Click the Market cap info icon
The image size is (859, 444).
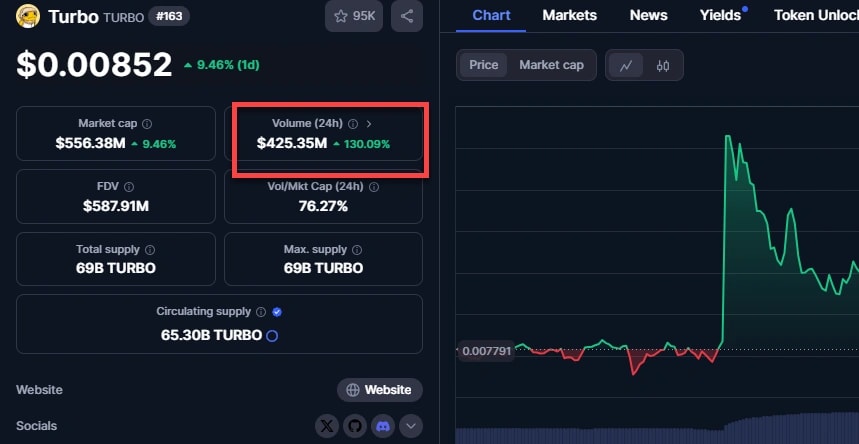147,124
